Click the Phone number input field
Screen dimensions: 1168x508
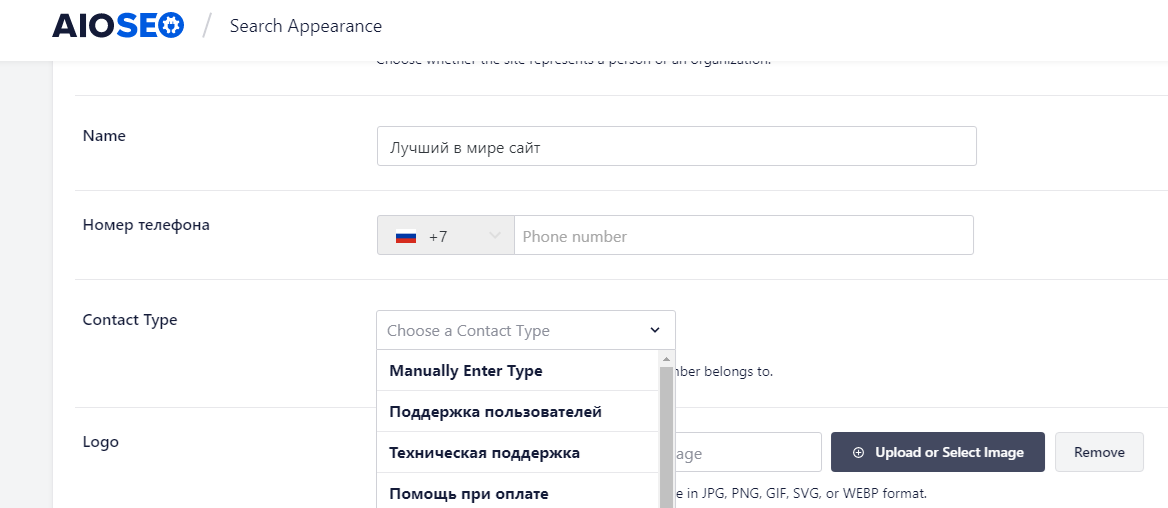point(743,235)
